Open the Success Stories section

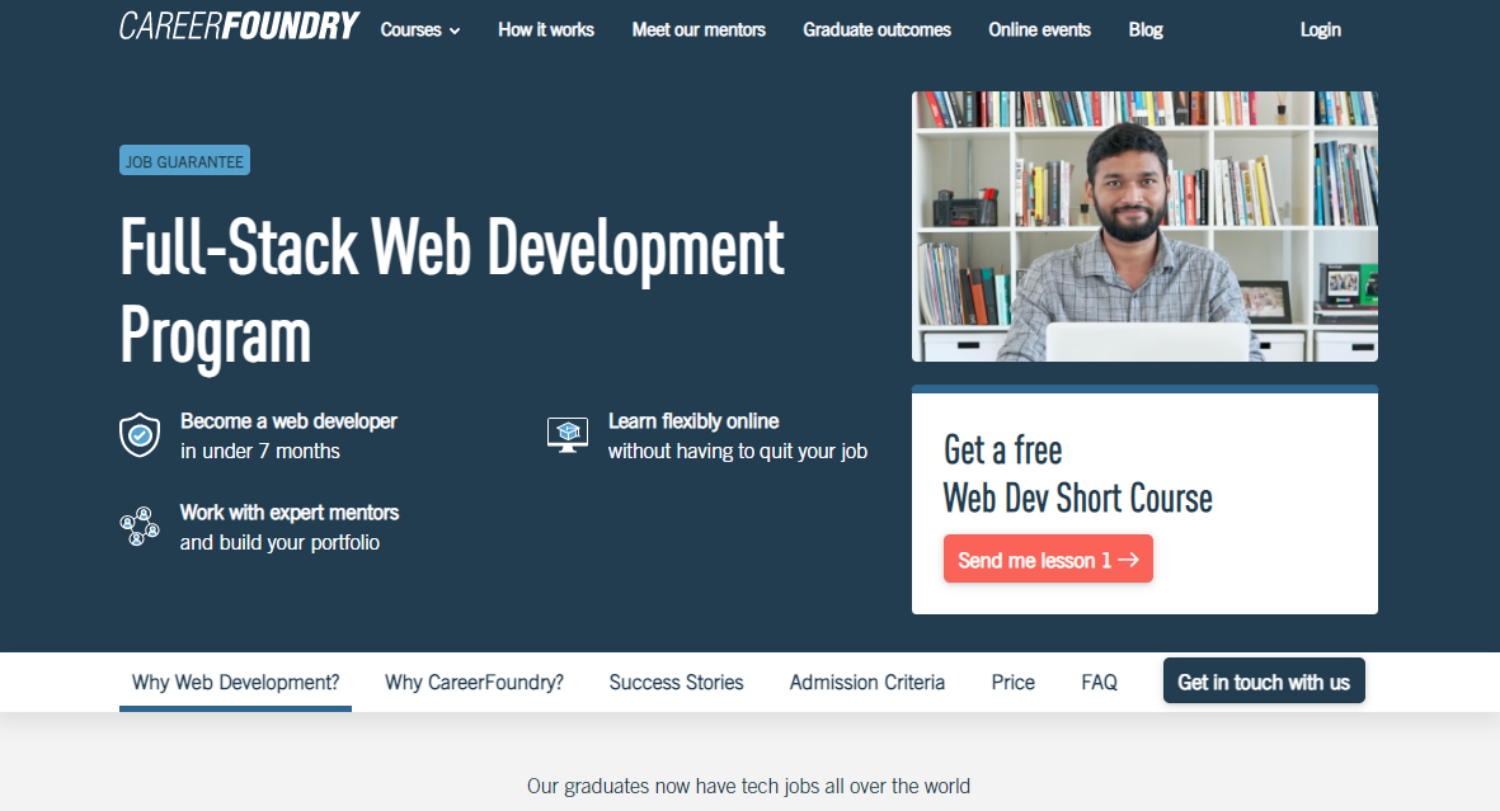[x=676, y=682]
